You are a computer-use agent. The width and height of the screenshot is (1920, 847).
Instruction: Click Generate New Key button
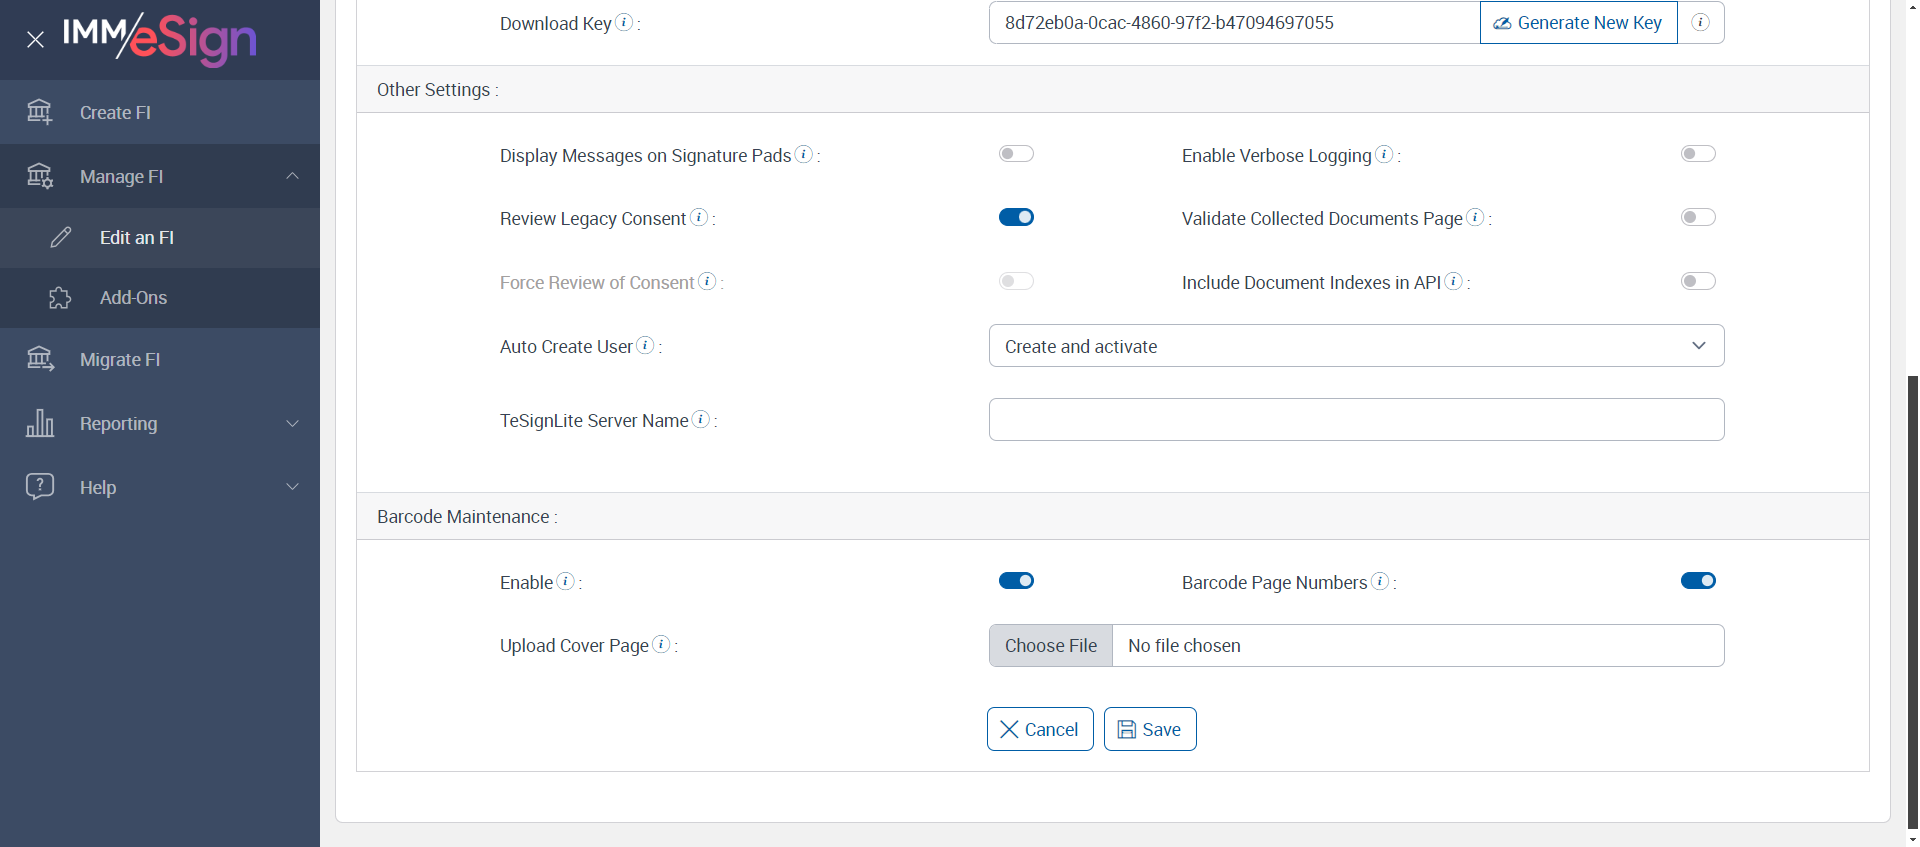[x=1578, y=23]
